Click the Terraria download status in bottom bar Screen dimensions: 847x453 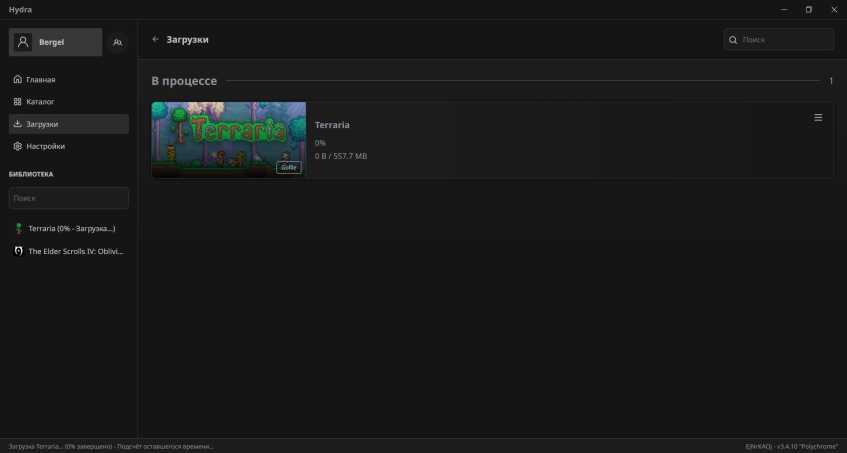110,446
